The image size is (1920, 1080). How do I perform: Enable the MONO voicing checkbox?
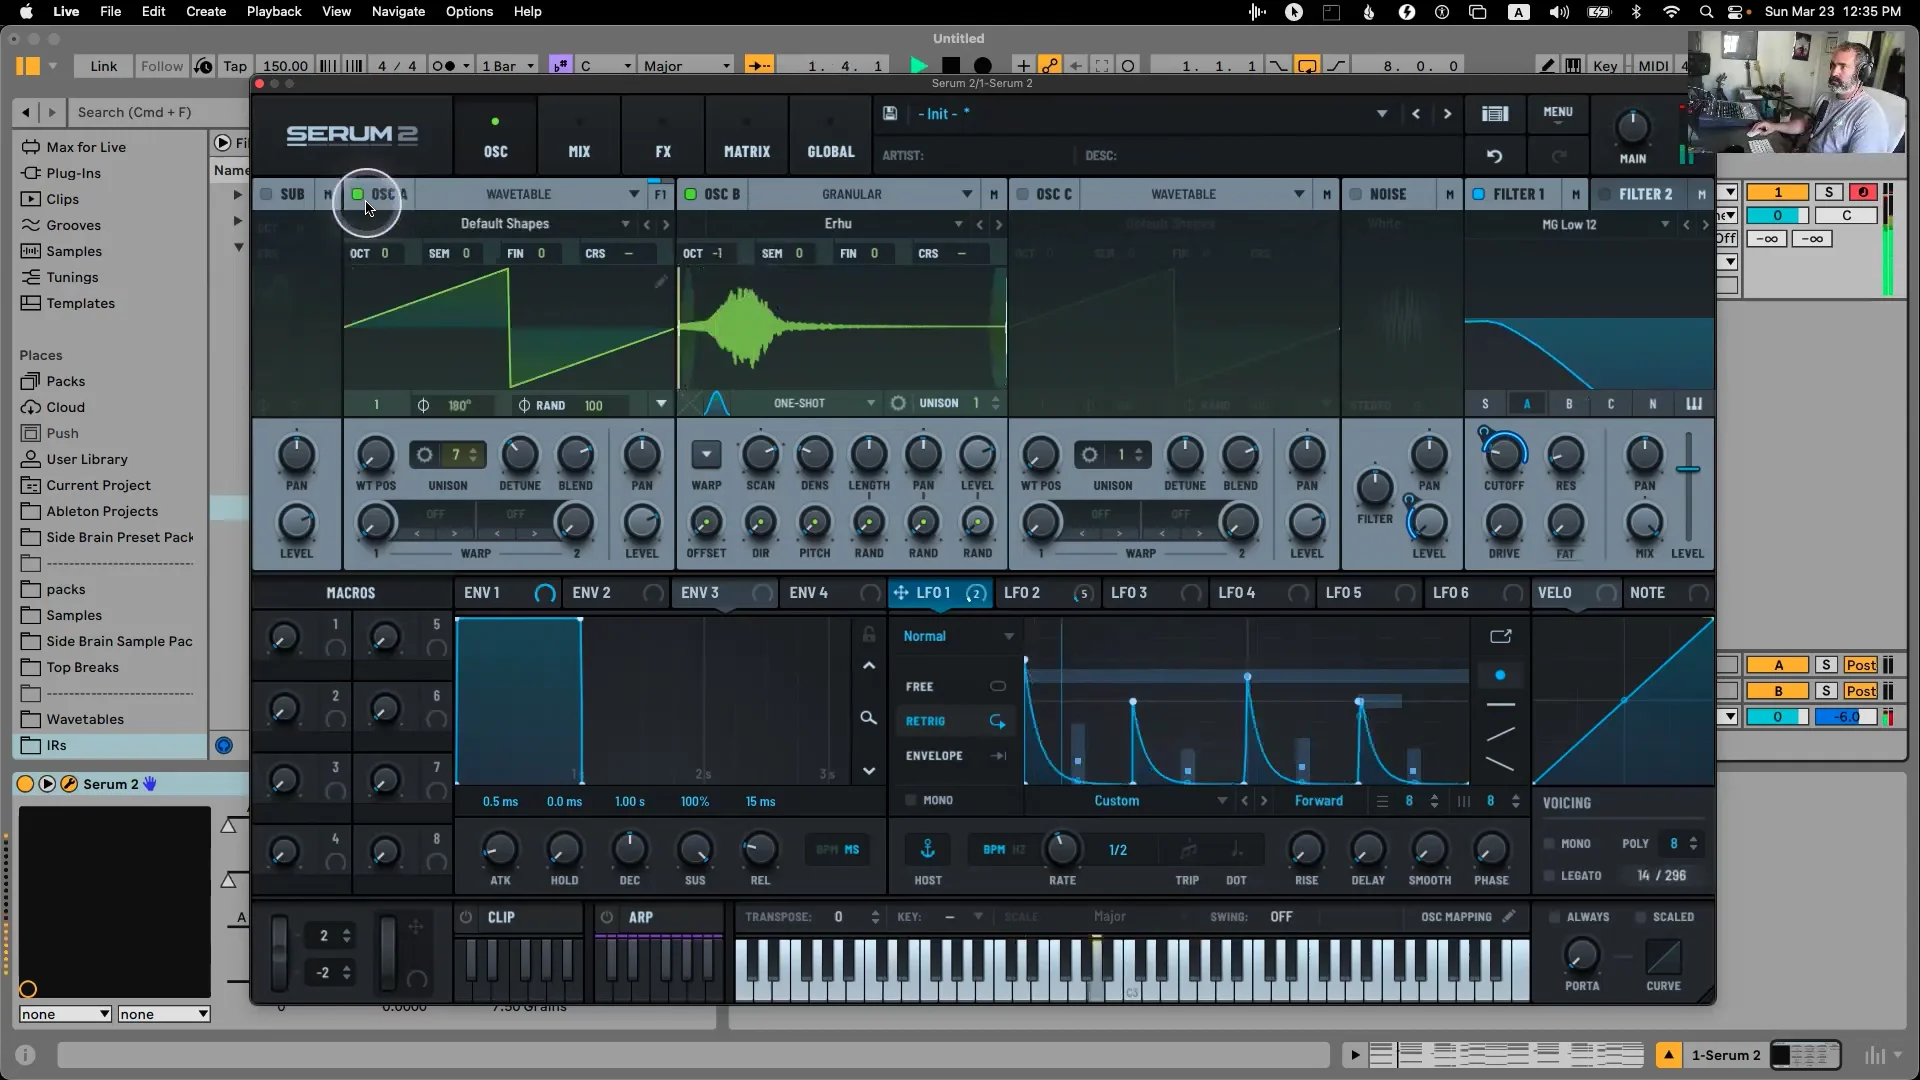1549,844
